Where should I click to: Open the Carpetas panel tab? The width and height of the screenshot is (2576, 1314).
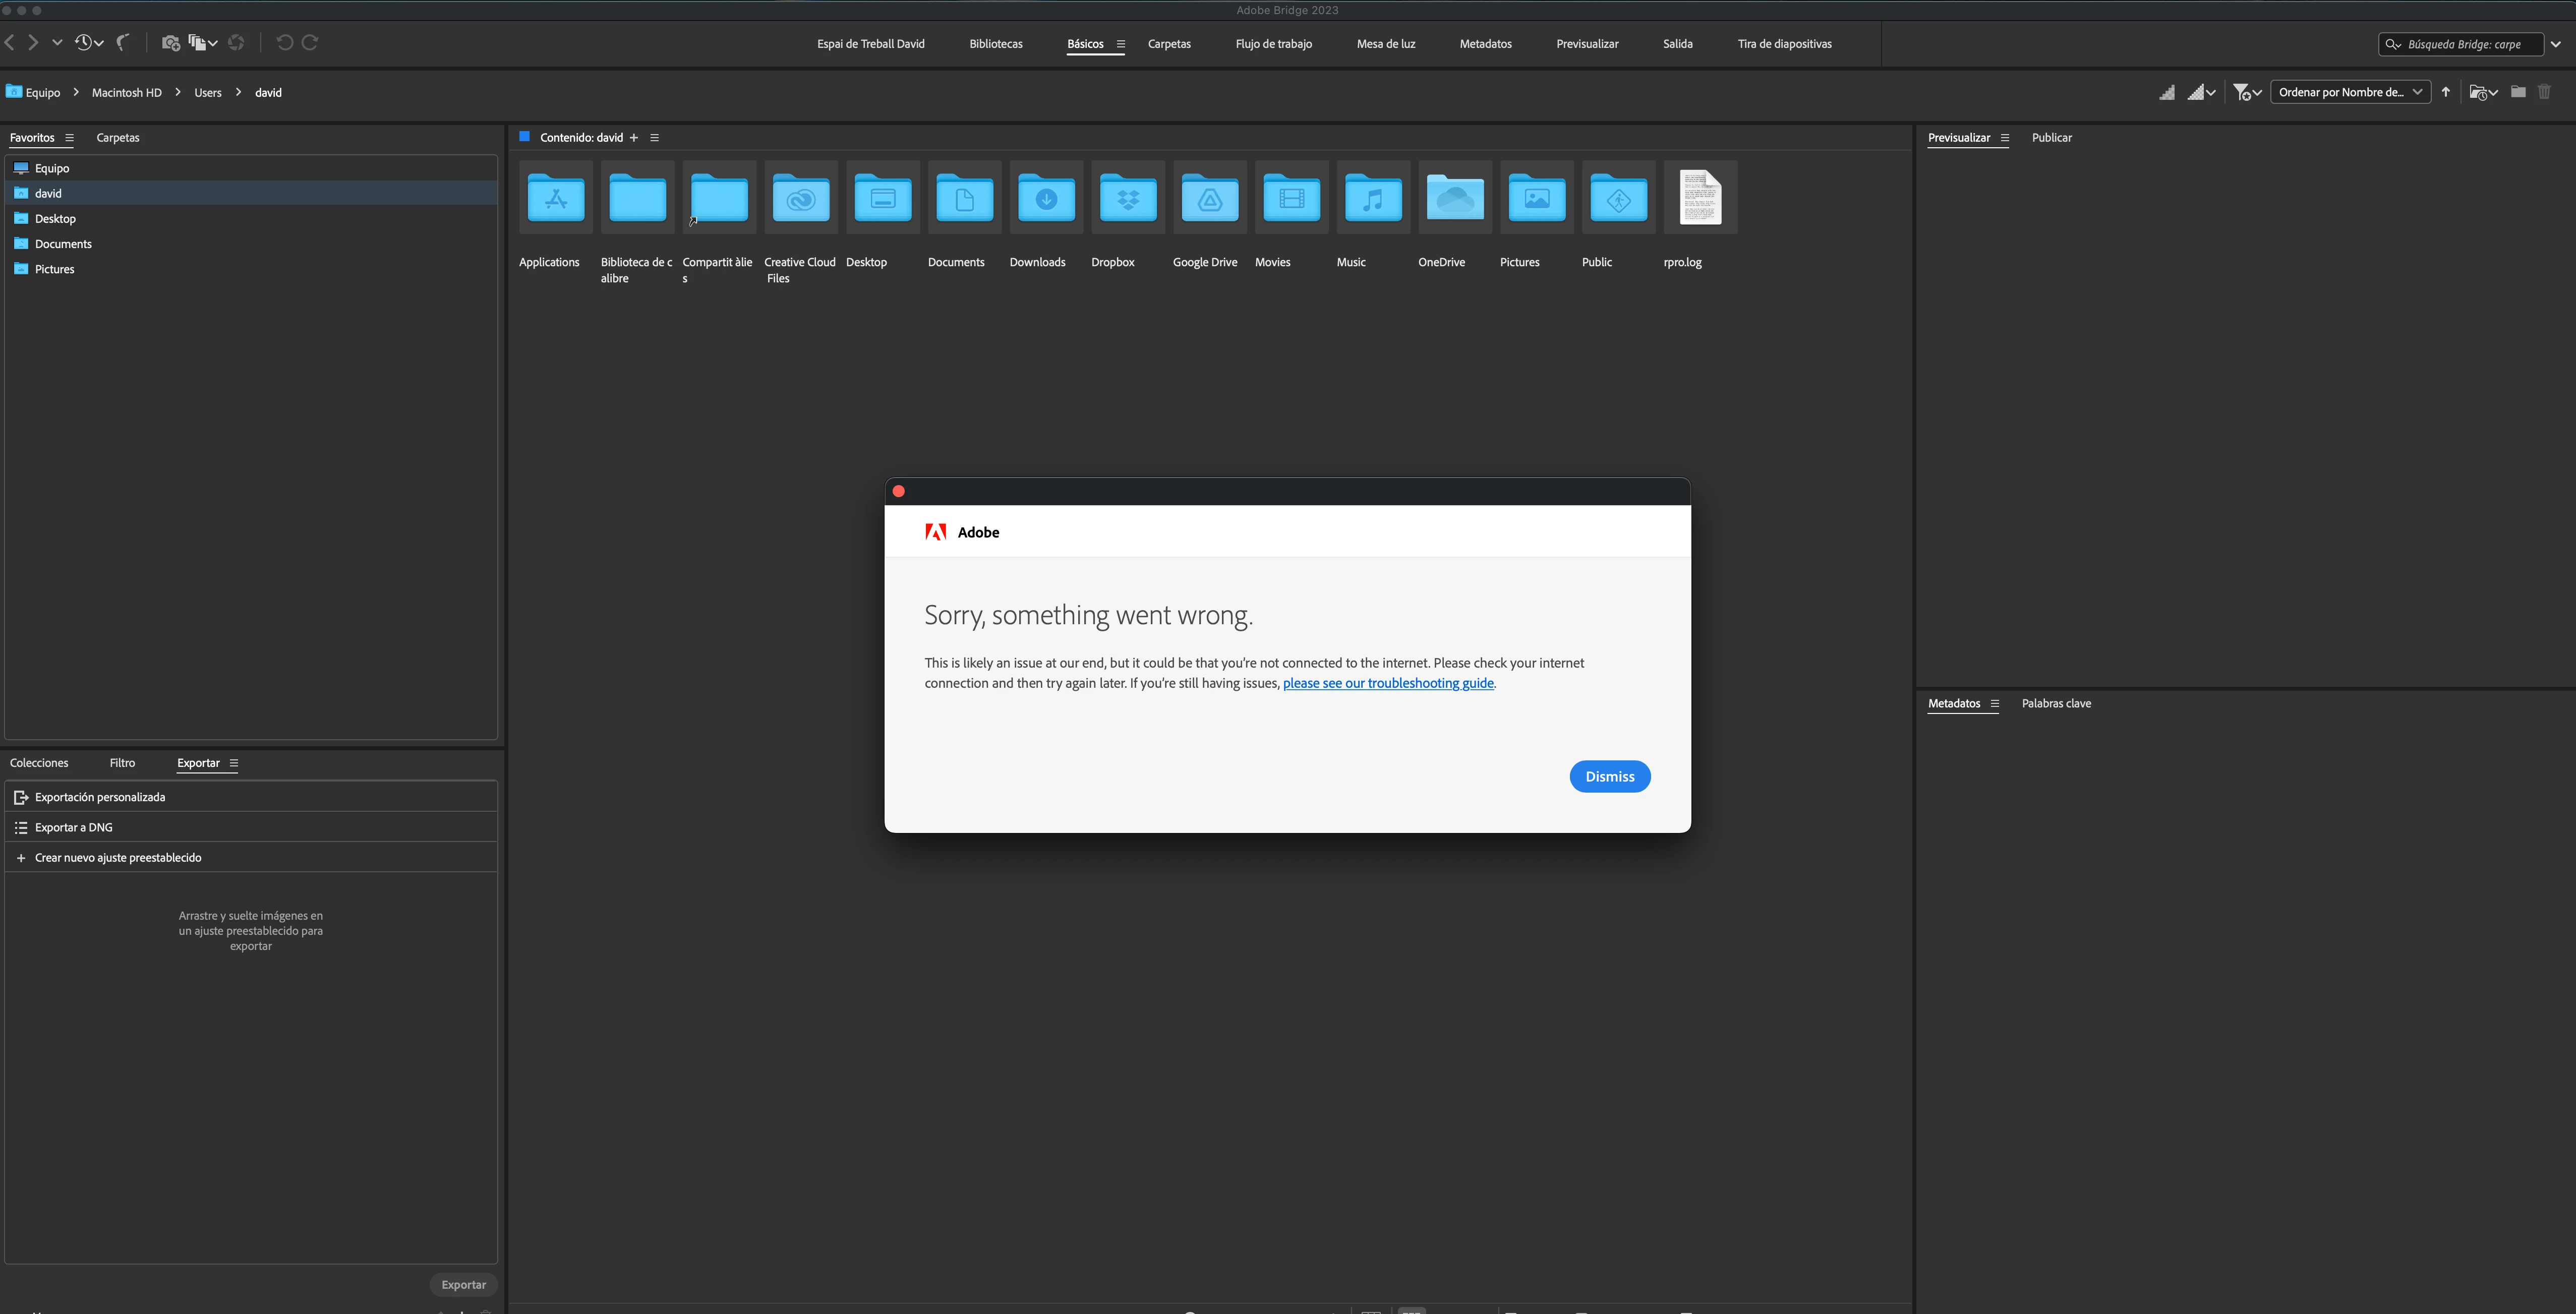(118, 138)
